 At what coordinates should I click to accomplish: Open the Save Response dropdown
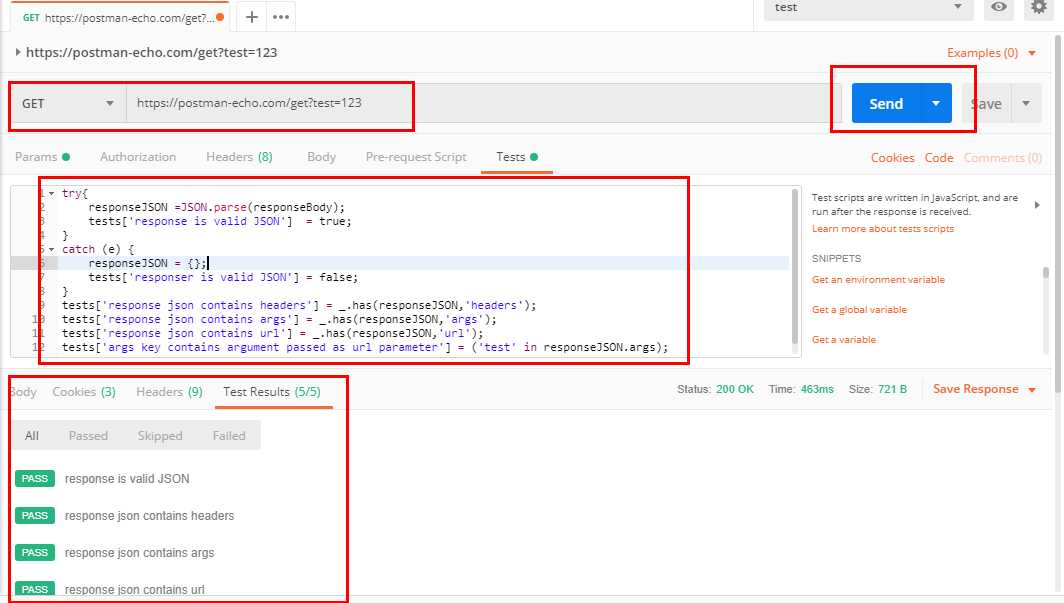click(x=984, y=389)
